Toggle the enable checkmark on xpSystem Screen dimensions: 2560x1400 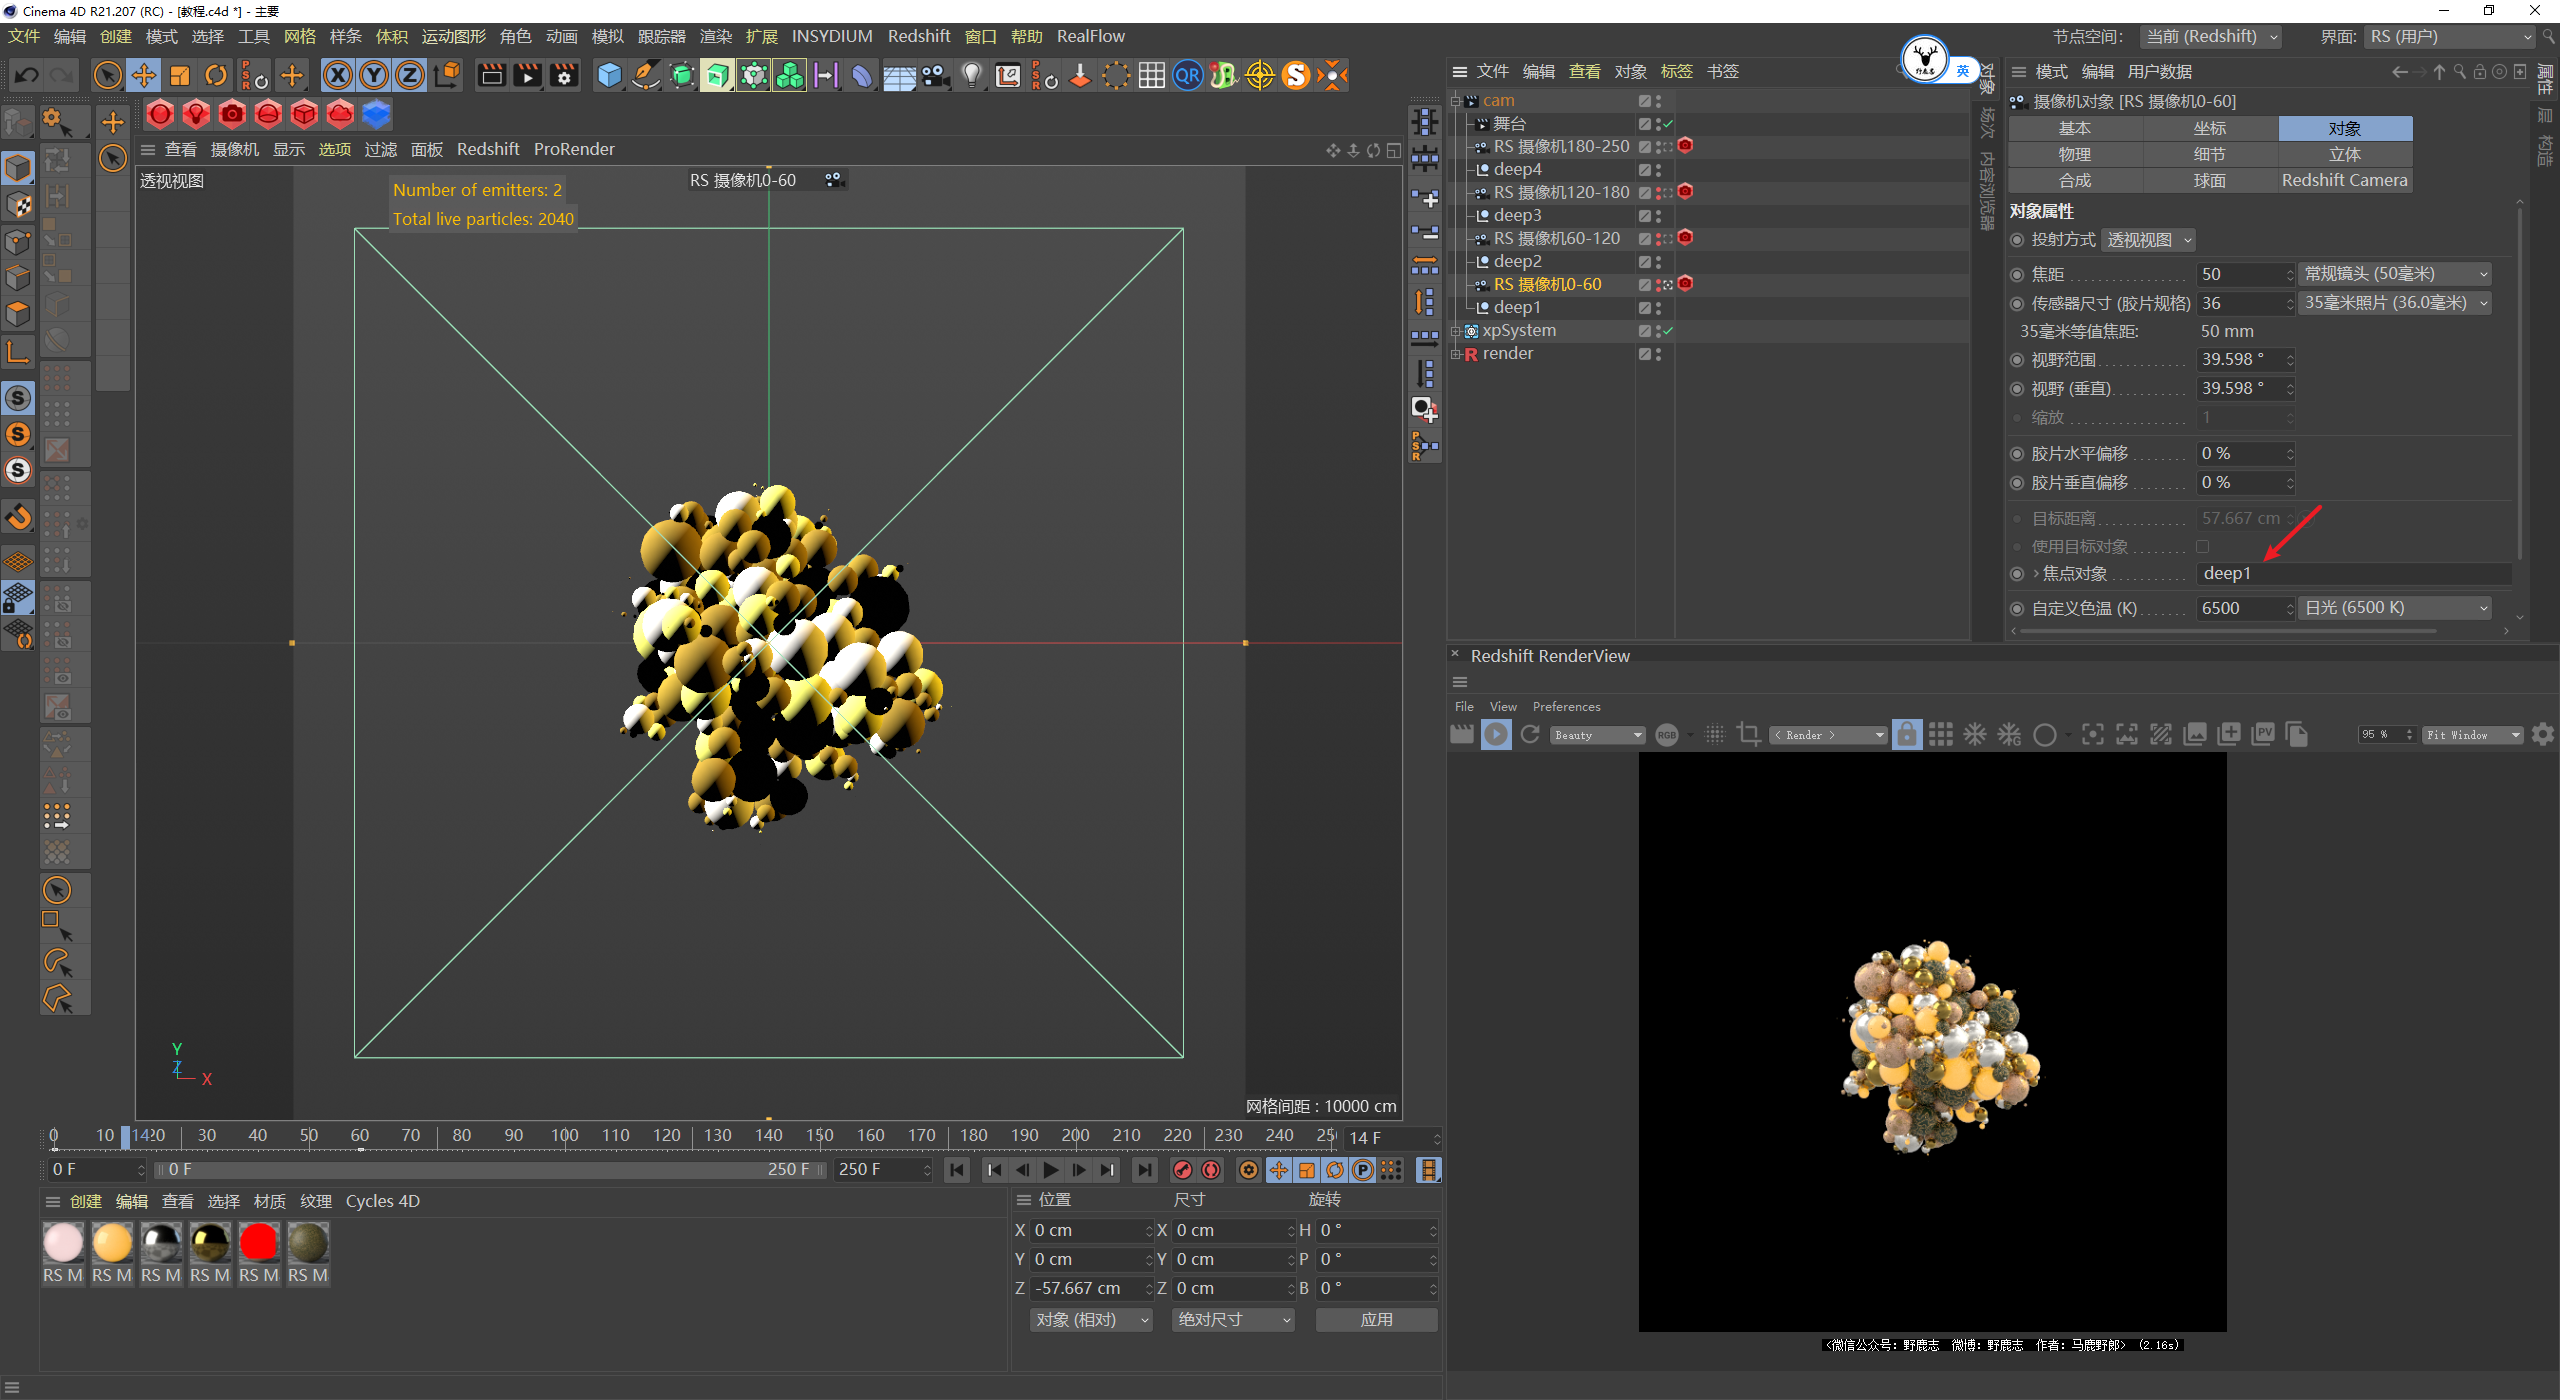(x=1668, y=331)
